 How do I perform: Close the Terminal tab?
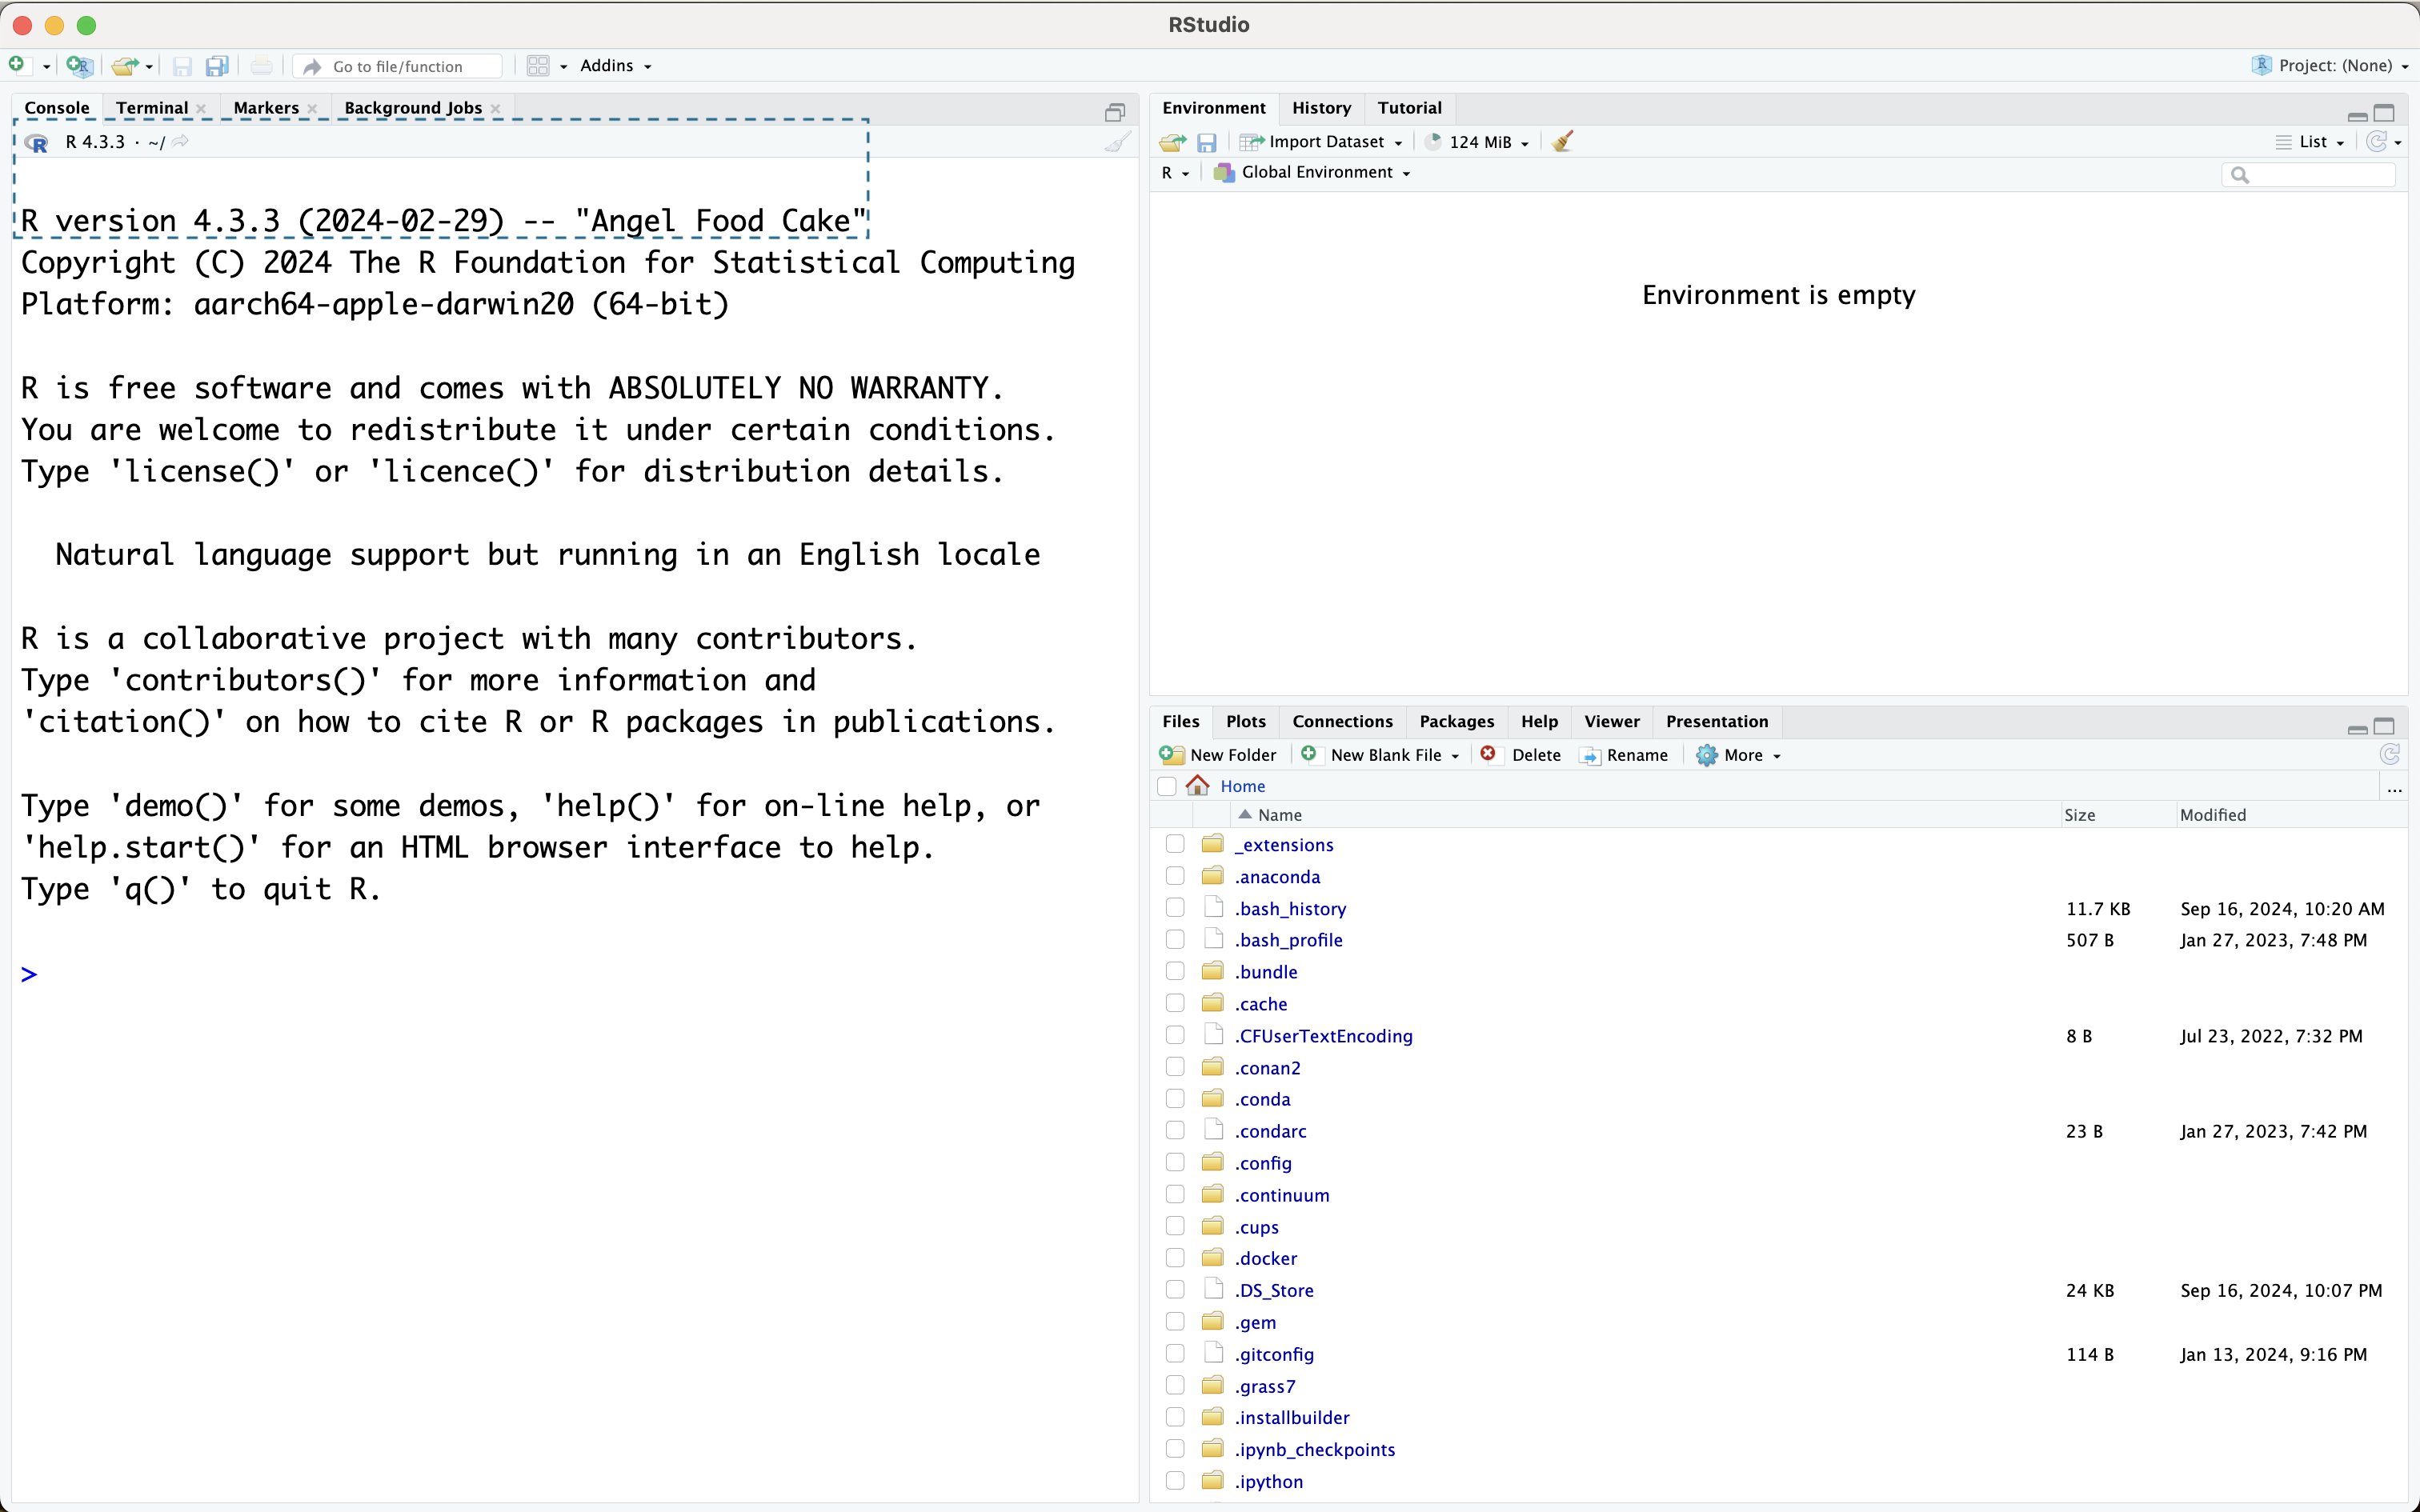coord(201,109)
